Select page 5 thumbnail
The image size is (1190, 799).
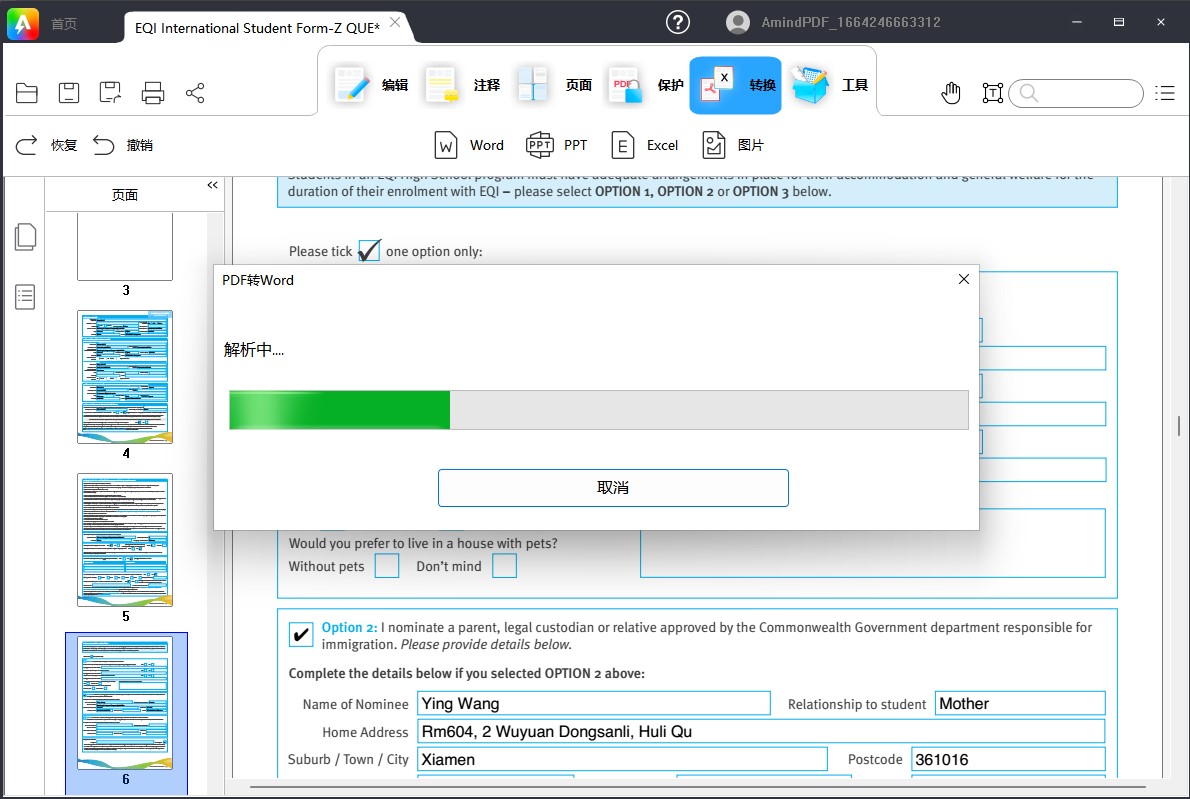[x=125, y=539]
